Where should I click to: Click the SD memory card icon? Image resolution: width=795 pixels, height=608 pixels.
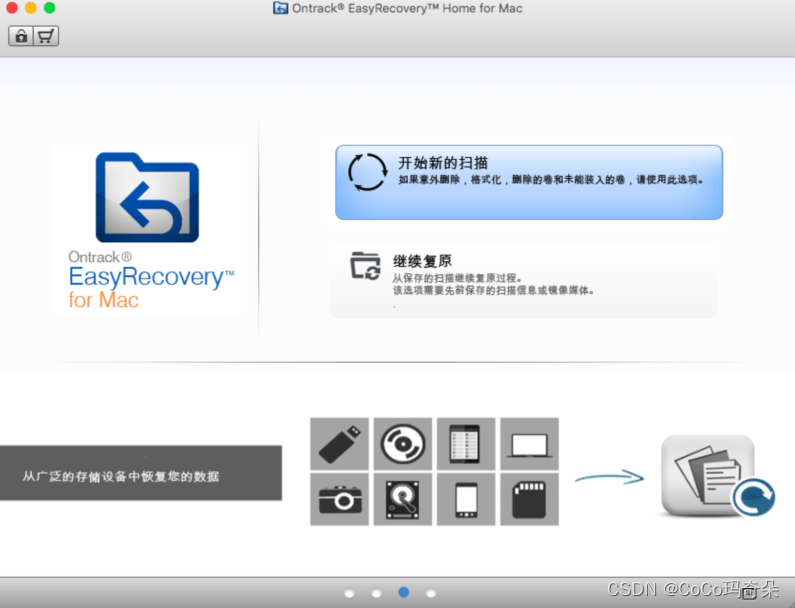tap(529, 499)
